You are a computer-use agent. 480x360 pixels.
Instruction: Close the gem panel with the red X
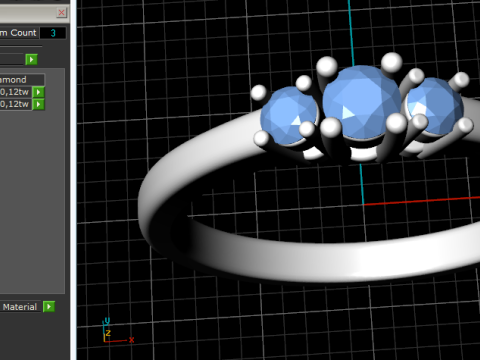(61, 13)
